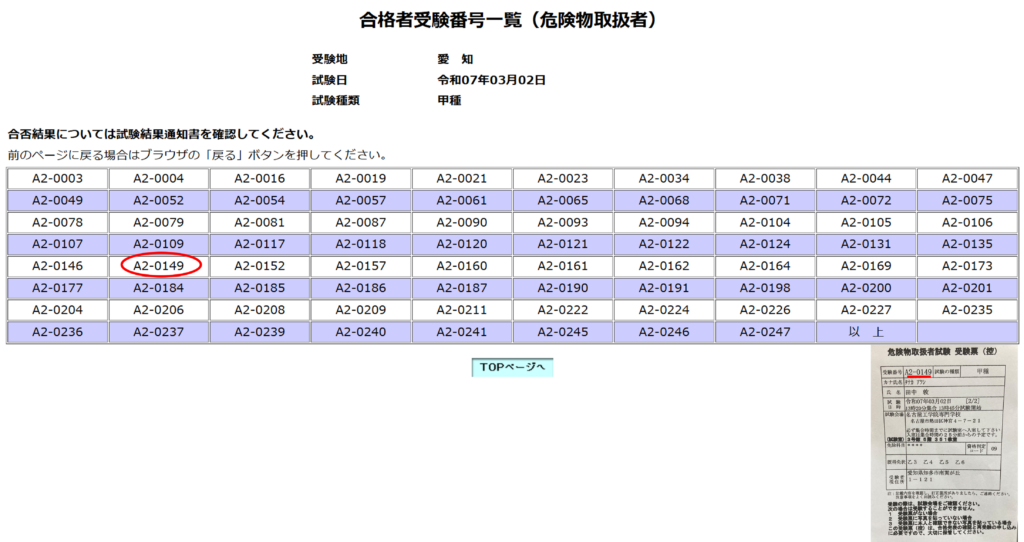Select exam number A2-0093

point(563,222)
